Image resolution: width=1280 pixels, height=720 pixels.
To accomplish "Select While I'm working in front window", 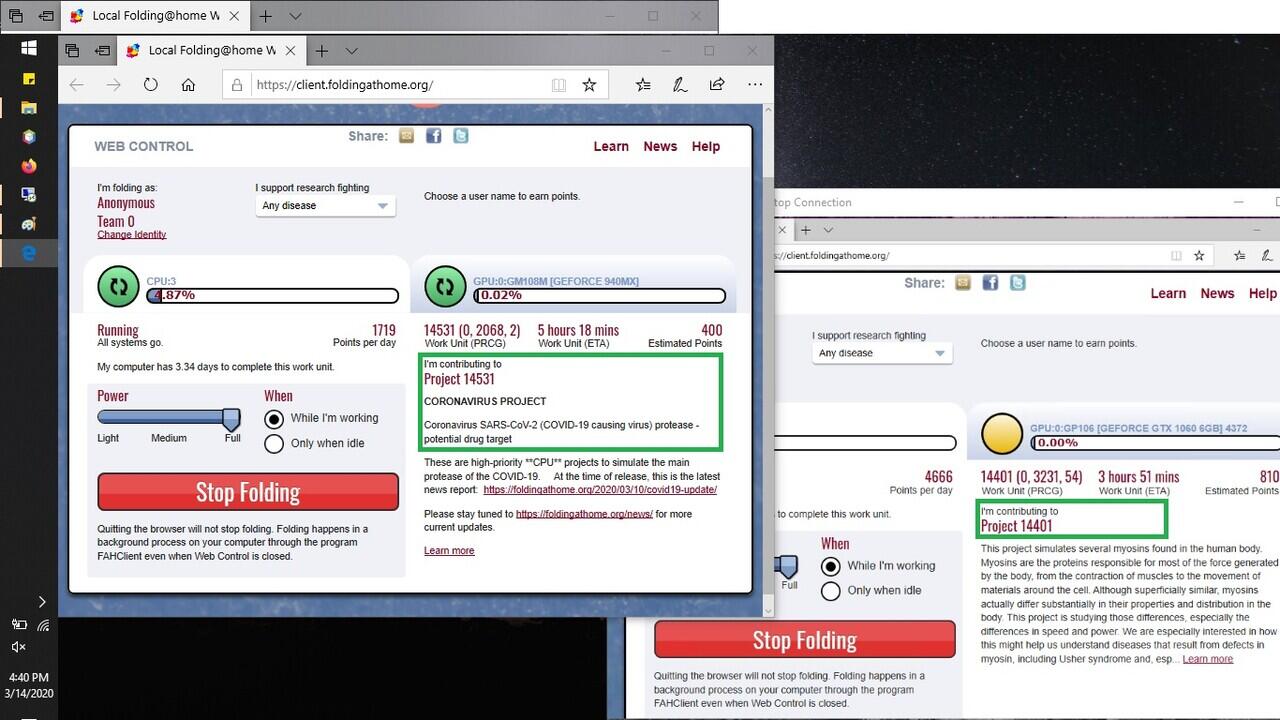I will [274, 418].
